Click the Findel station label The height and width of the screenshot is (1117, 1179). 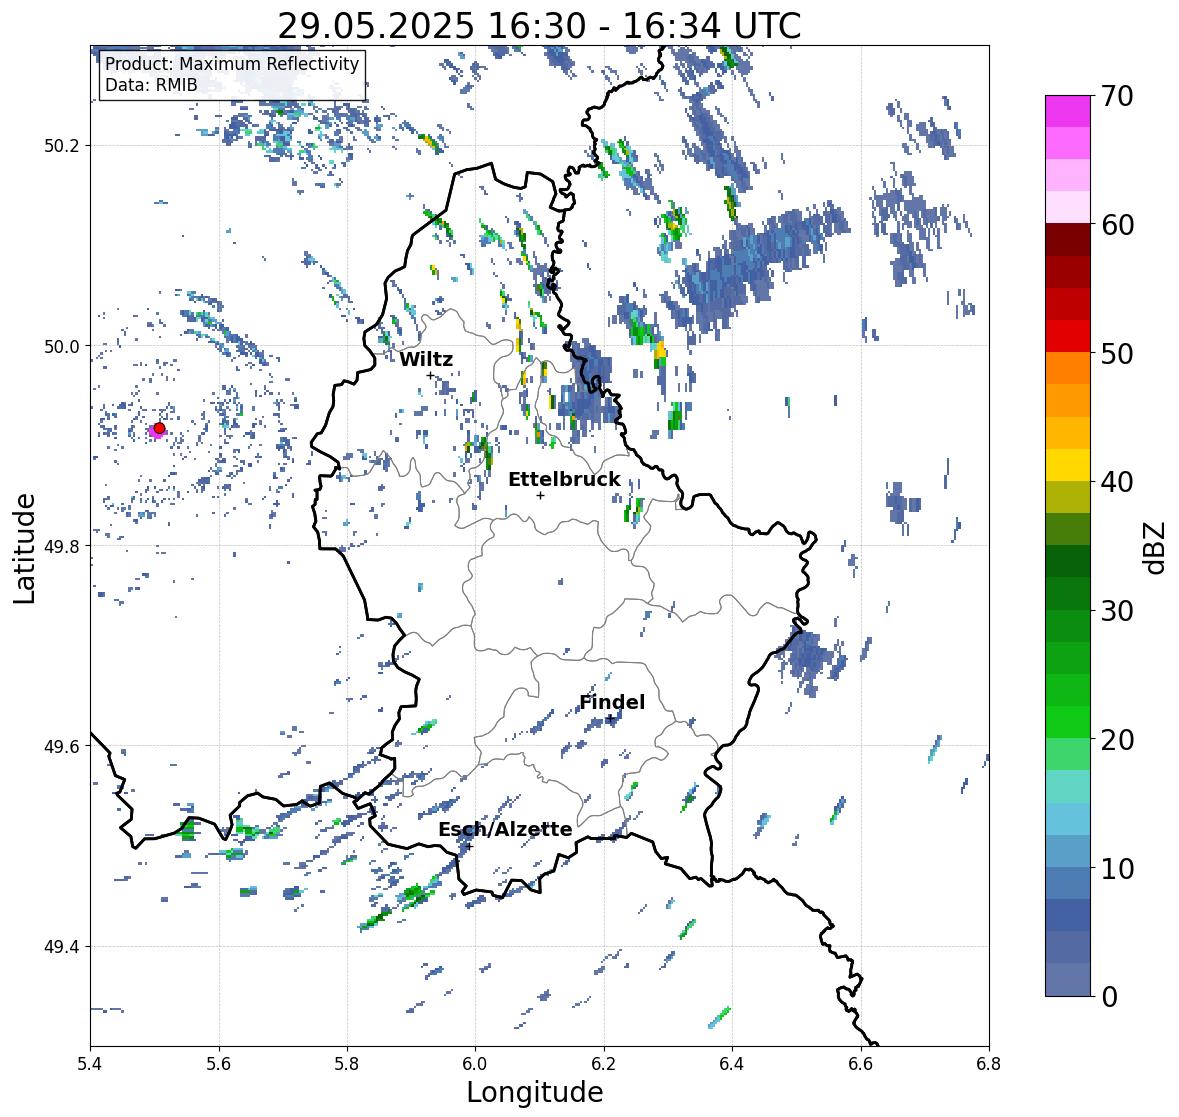click(x=611, y=702)
